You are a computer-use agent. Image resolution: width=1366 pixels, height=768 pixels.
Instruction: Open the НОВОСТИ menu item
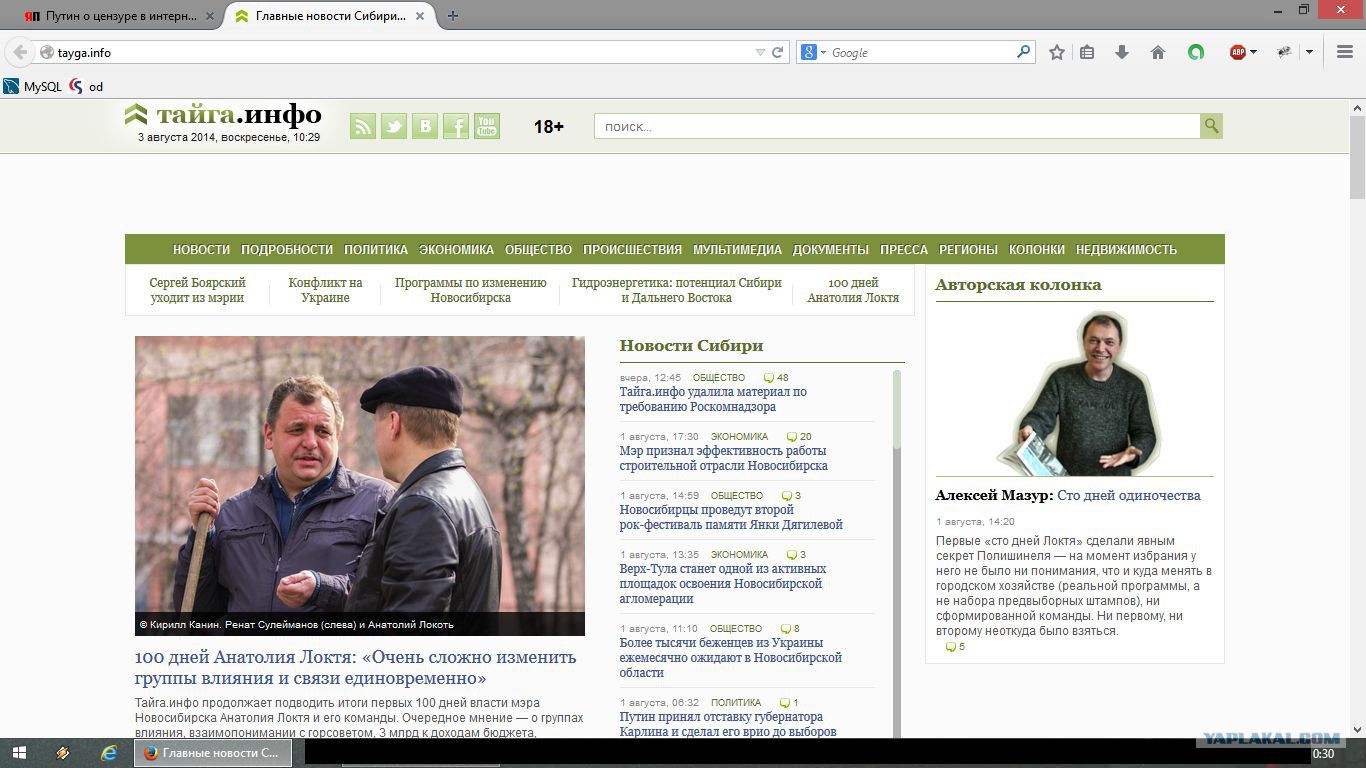tap(201, 250)
